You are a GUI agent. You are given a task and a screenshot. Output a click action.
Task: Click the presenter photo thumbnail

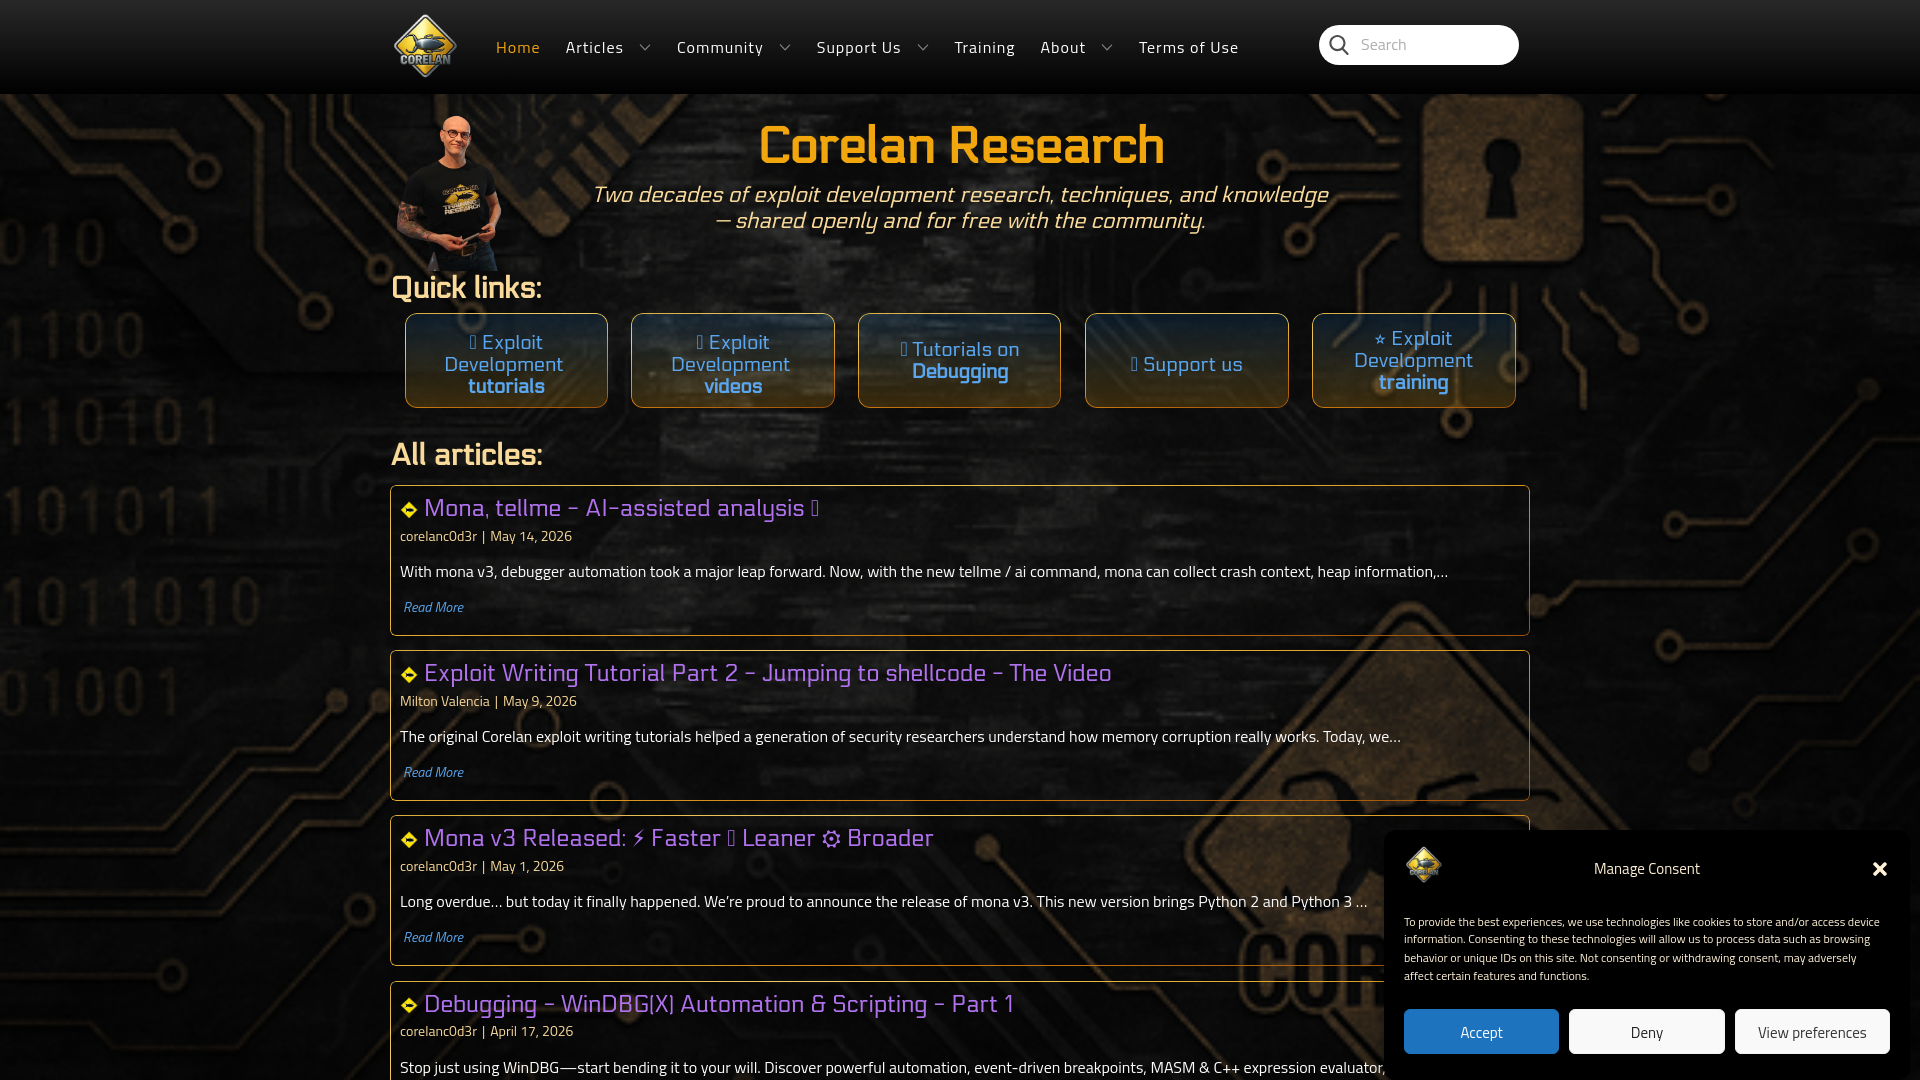pyautogui.click(x=450, y=192)
